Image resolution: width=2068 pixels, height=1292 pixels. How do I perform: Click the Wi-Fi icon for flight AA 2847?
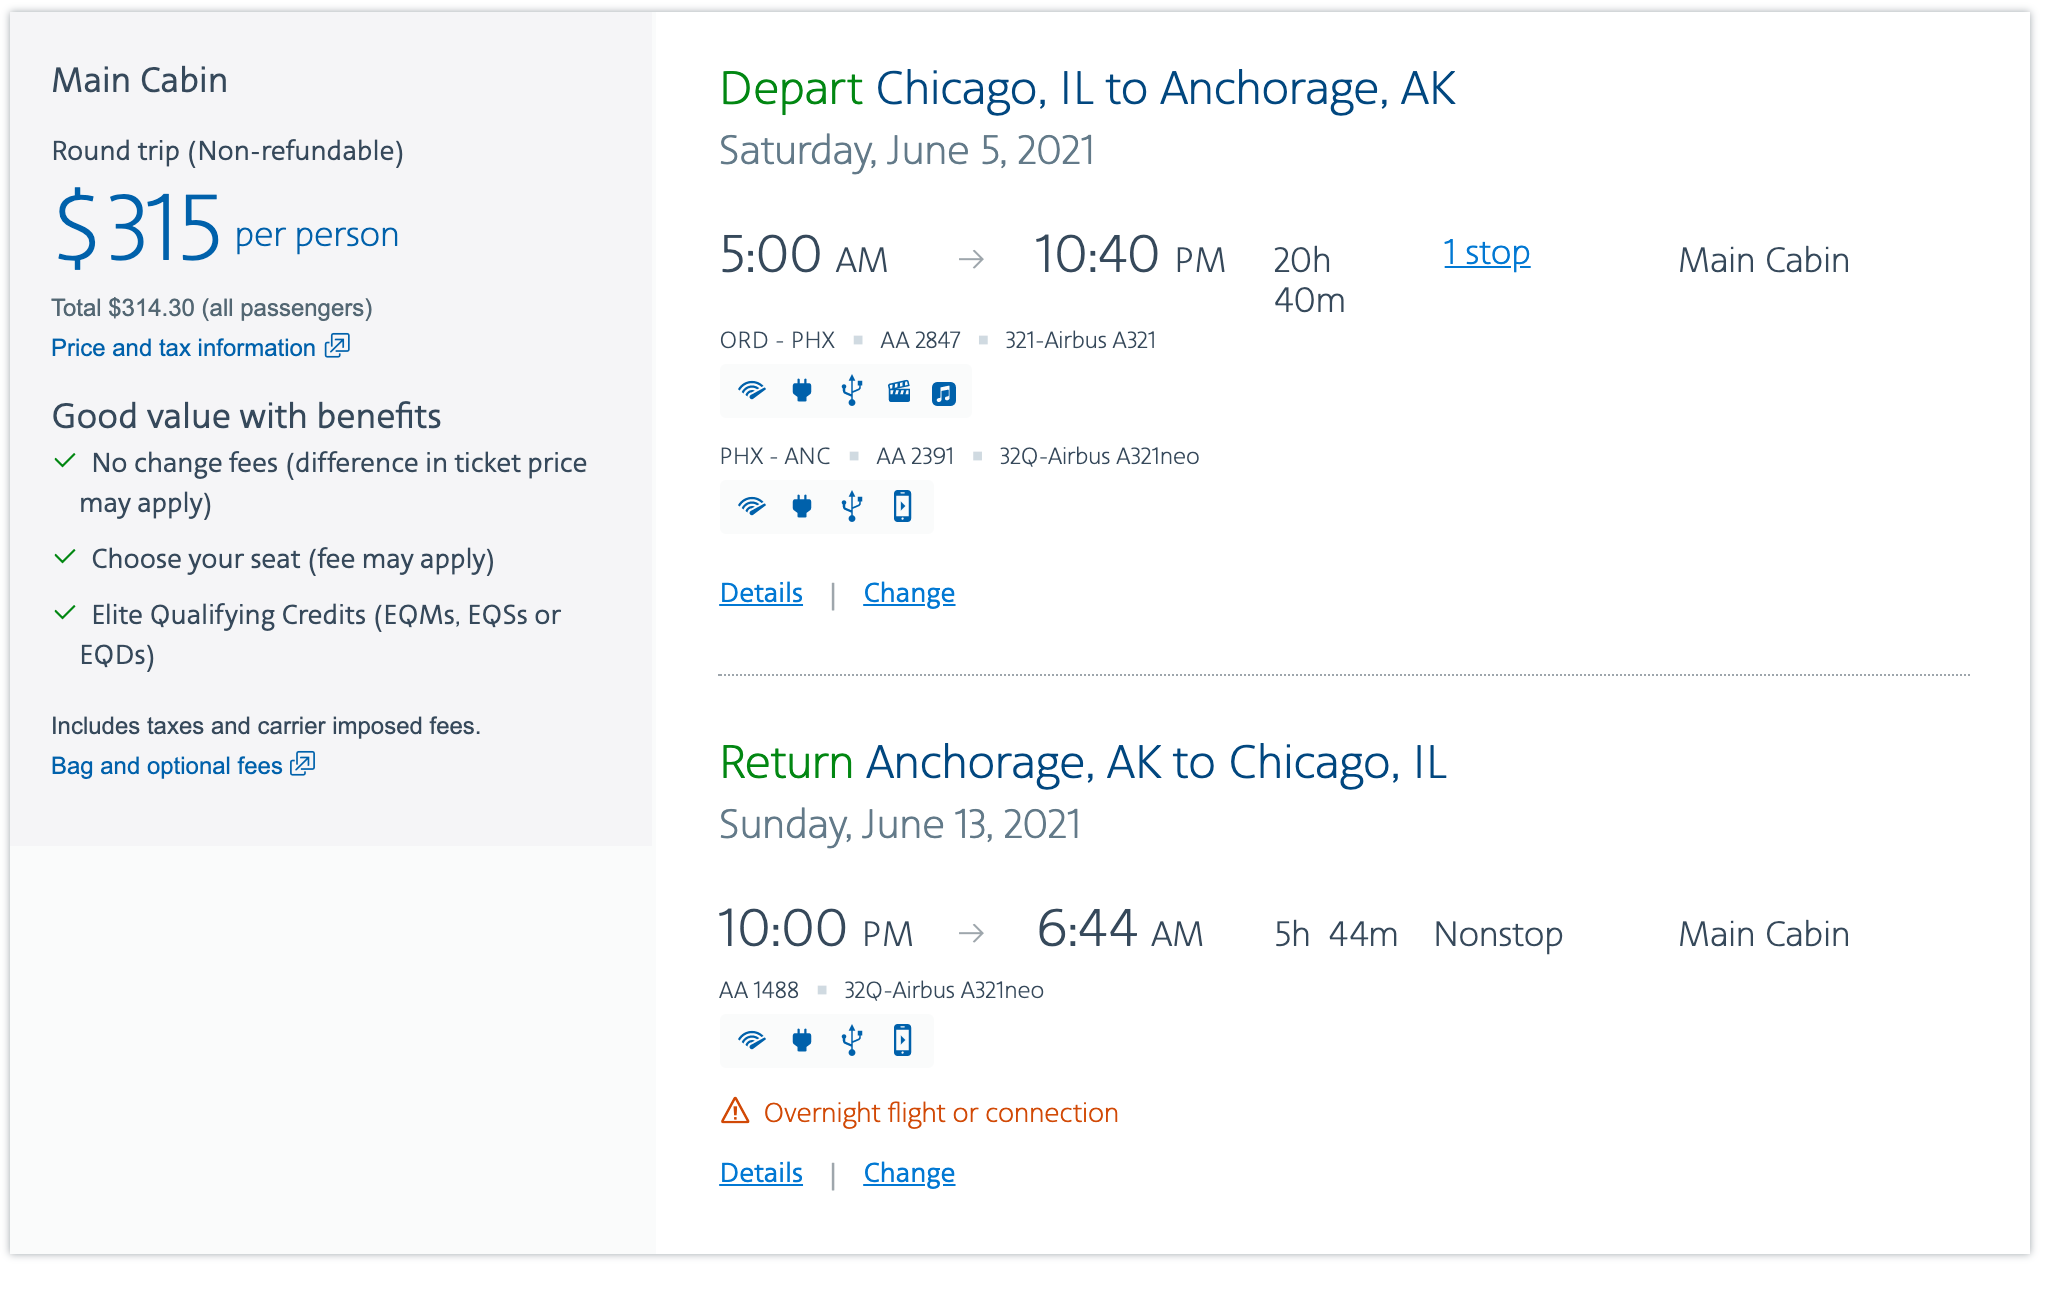[x=751, y=390]
